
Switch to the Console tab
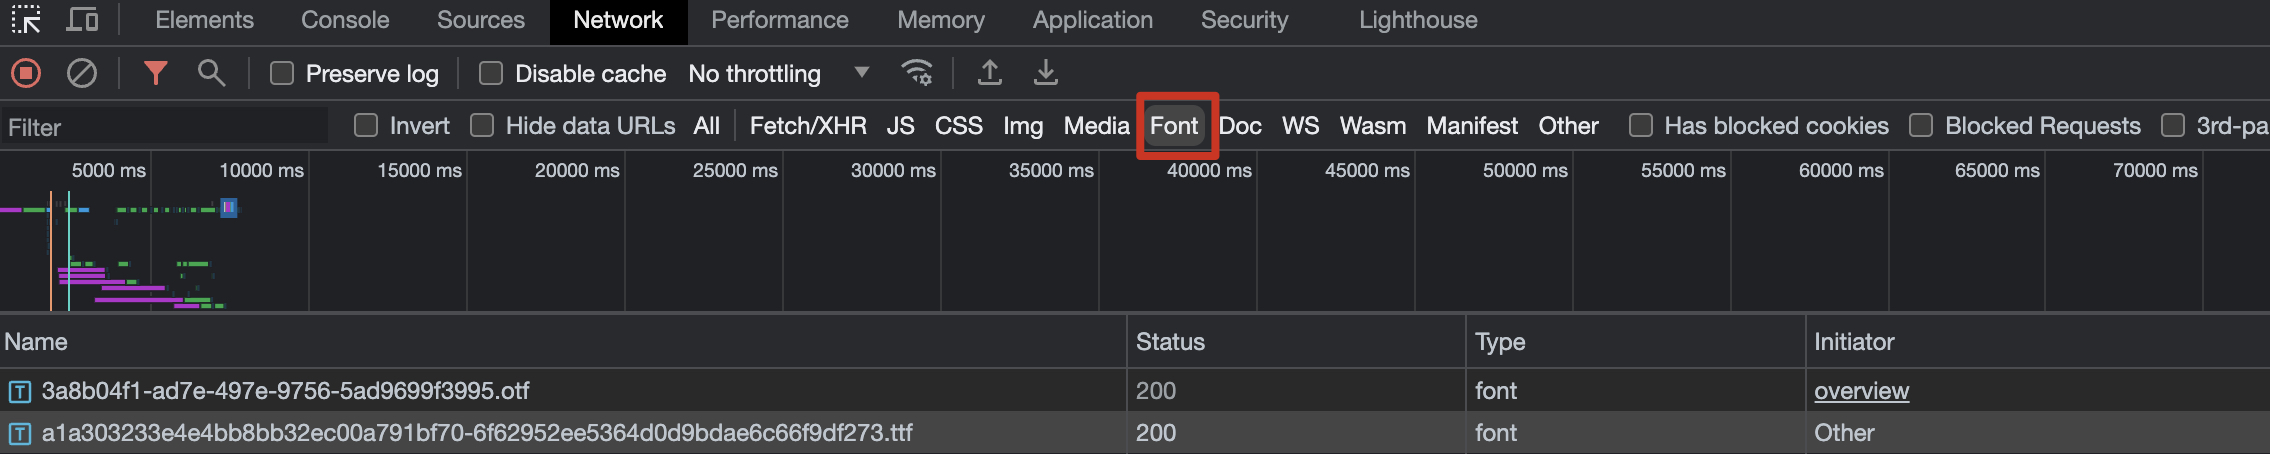pos(345,20)
